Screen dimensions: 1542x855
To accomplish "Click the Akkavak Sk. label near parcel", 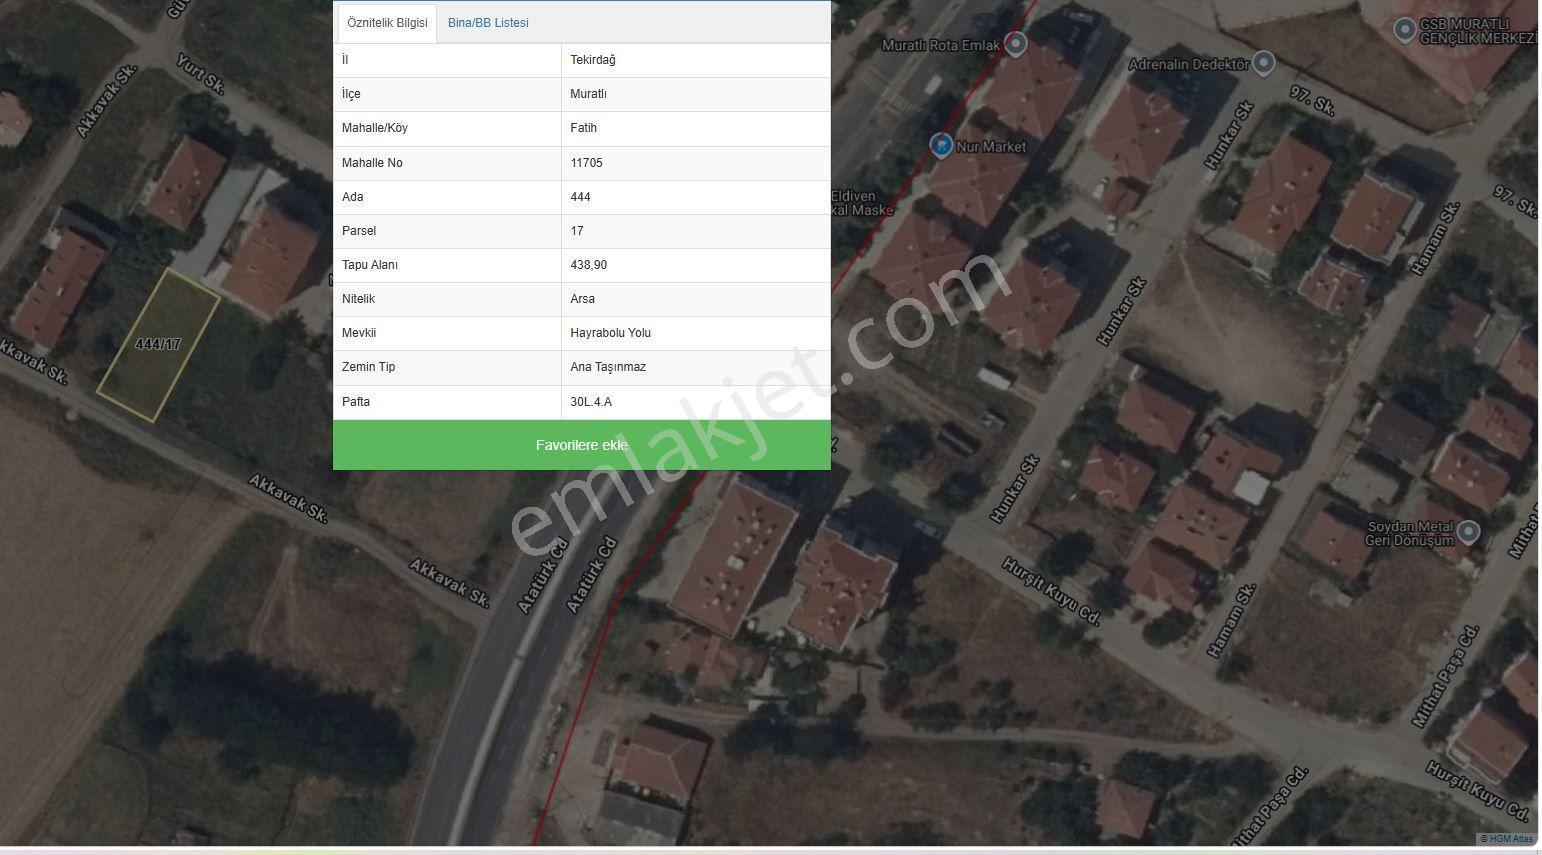I will [x=33, y=362].
